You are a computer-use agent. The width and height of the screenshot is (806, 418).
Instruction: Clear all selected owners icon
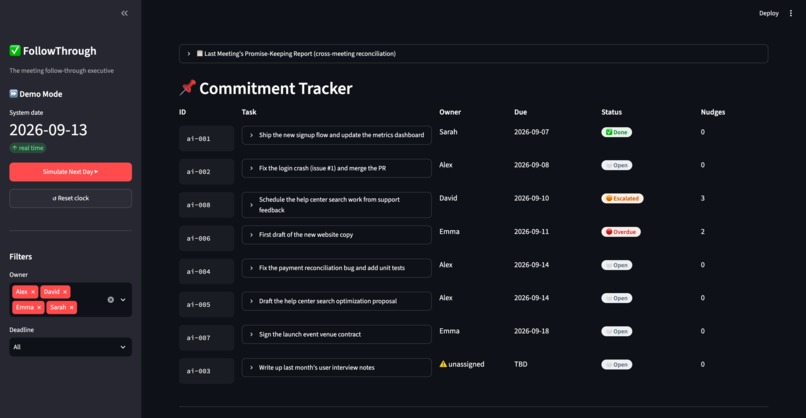(111, 300)
